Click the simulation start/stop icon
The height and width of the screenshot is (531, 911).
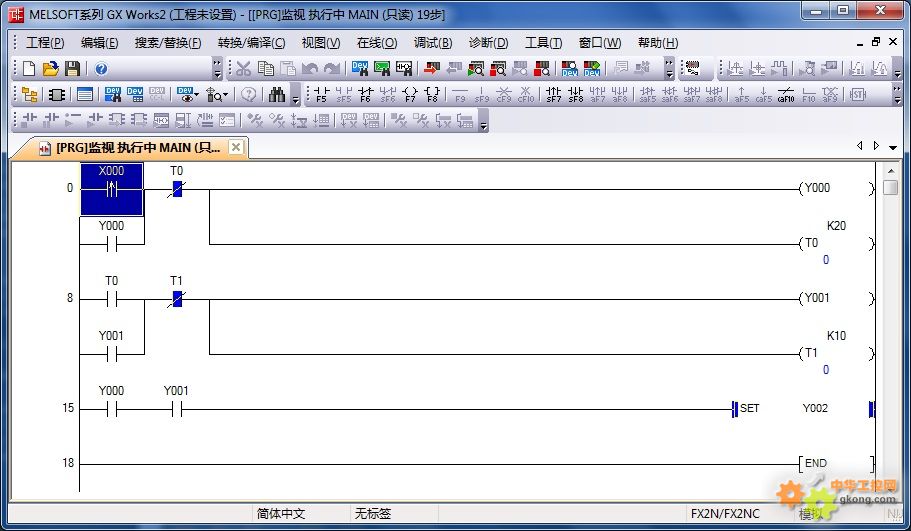pos(693,69)
